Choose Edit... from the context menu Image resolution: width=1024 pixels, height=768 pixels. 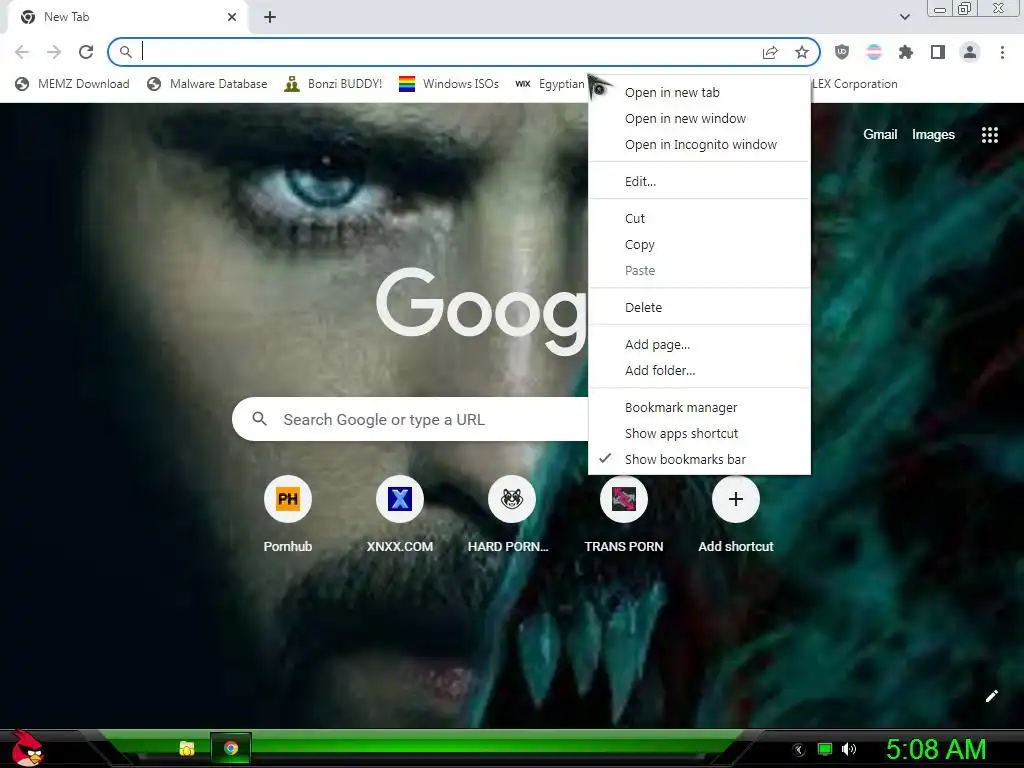coord(699,182)
